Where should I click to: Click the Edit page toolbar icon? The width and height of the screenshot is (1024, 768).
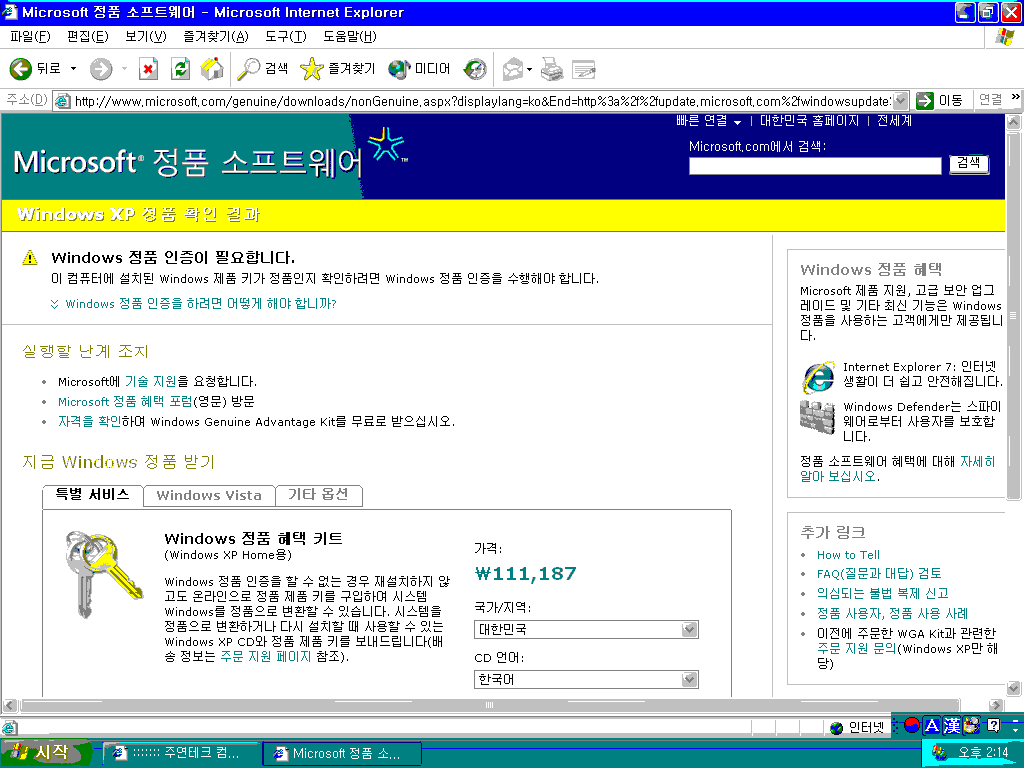click(x=583, y=69)
